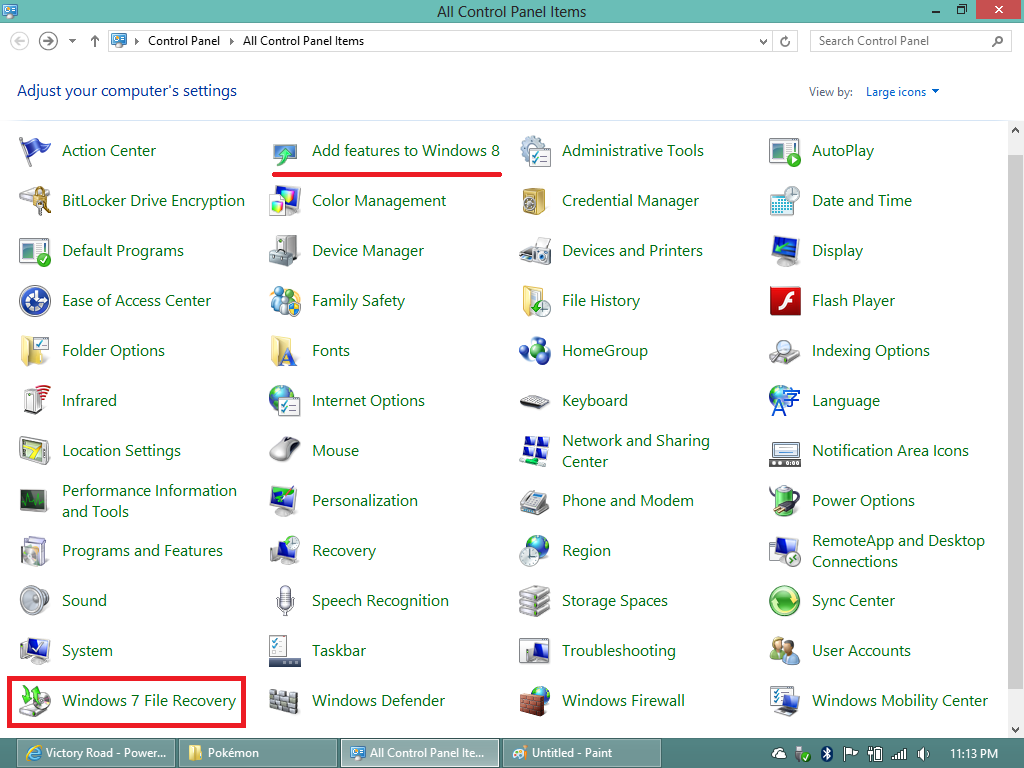The height and width of the screenshot is (768, 1024).
Task: Launch the Windows Firewall icon
Action: click(x=535, y=701)
